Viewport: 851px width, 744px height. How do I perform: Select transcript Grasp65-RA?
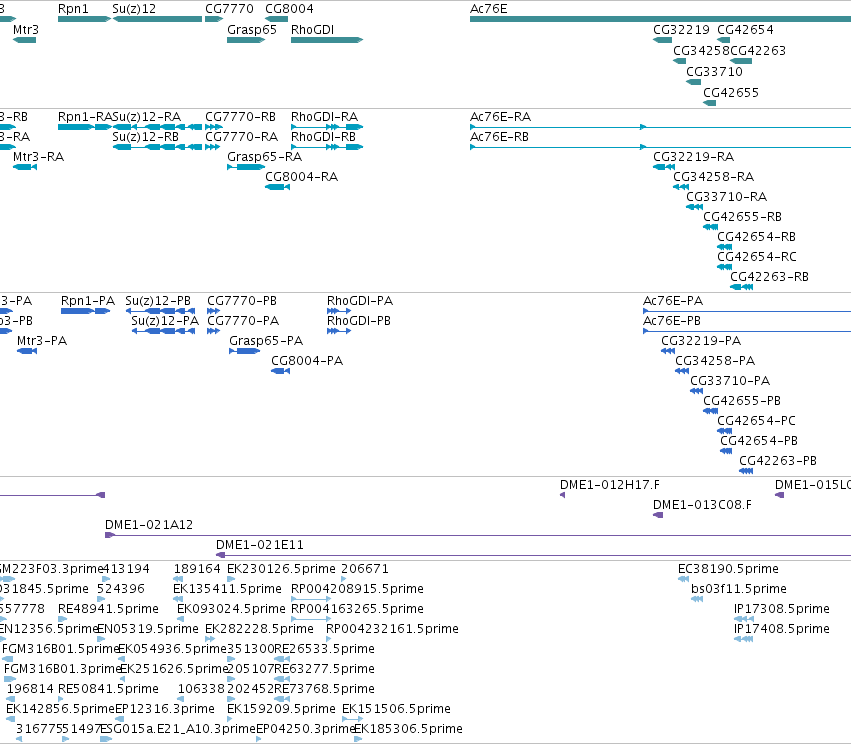265,157
